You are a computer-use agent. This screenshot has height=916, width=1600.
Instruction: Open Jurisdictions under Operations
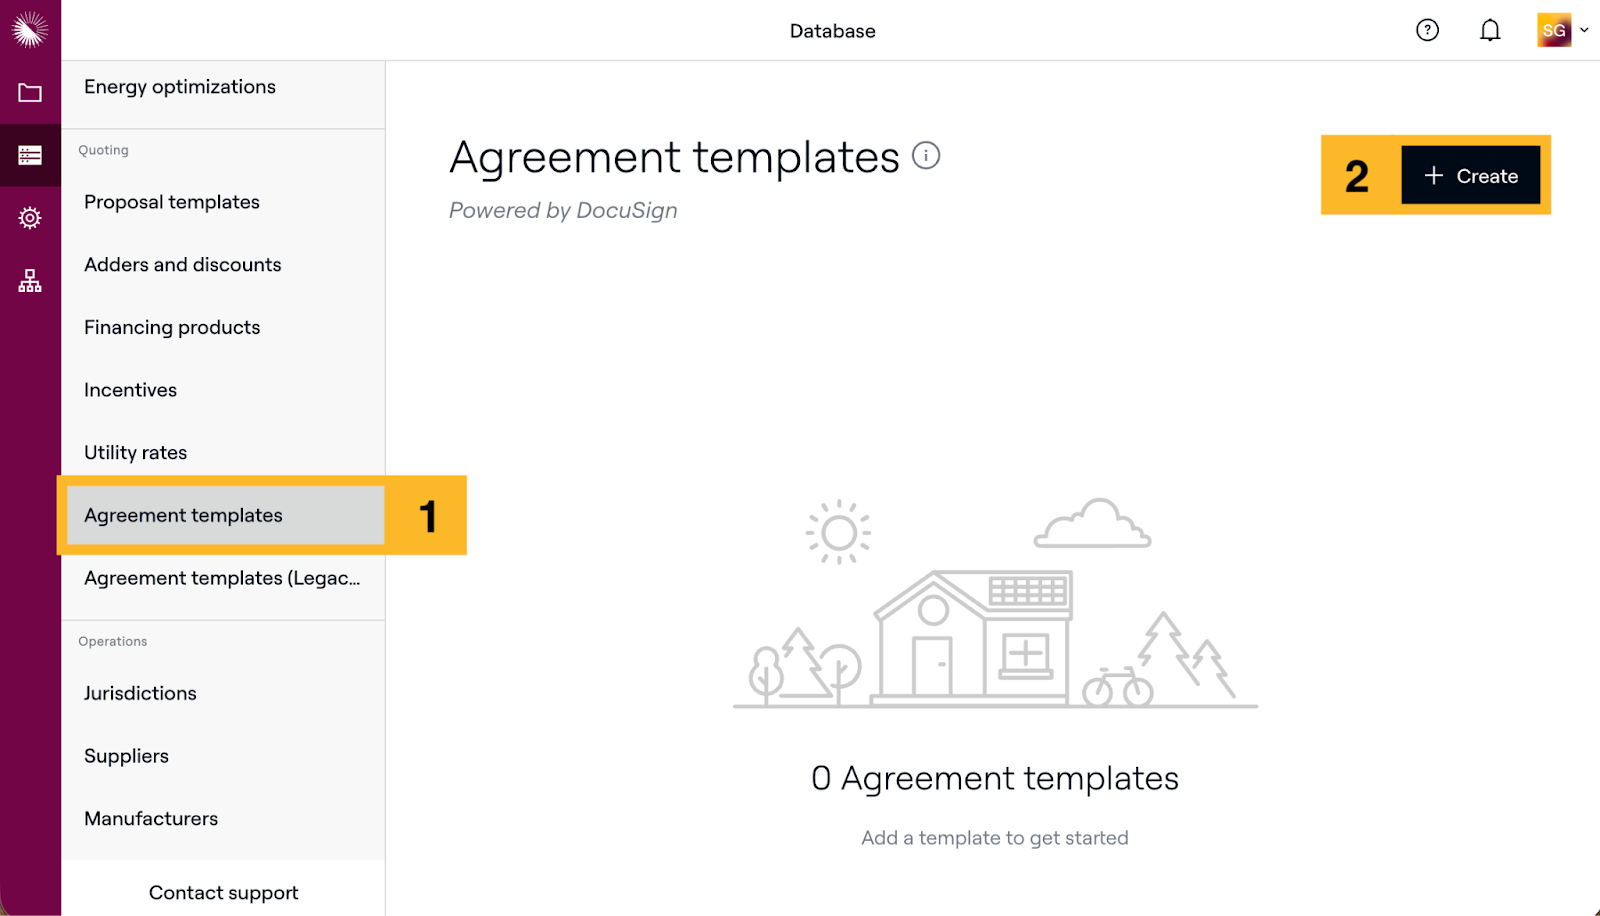(x=140, y=693)
